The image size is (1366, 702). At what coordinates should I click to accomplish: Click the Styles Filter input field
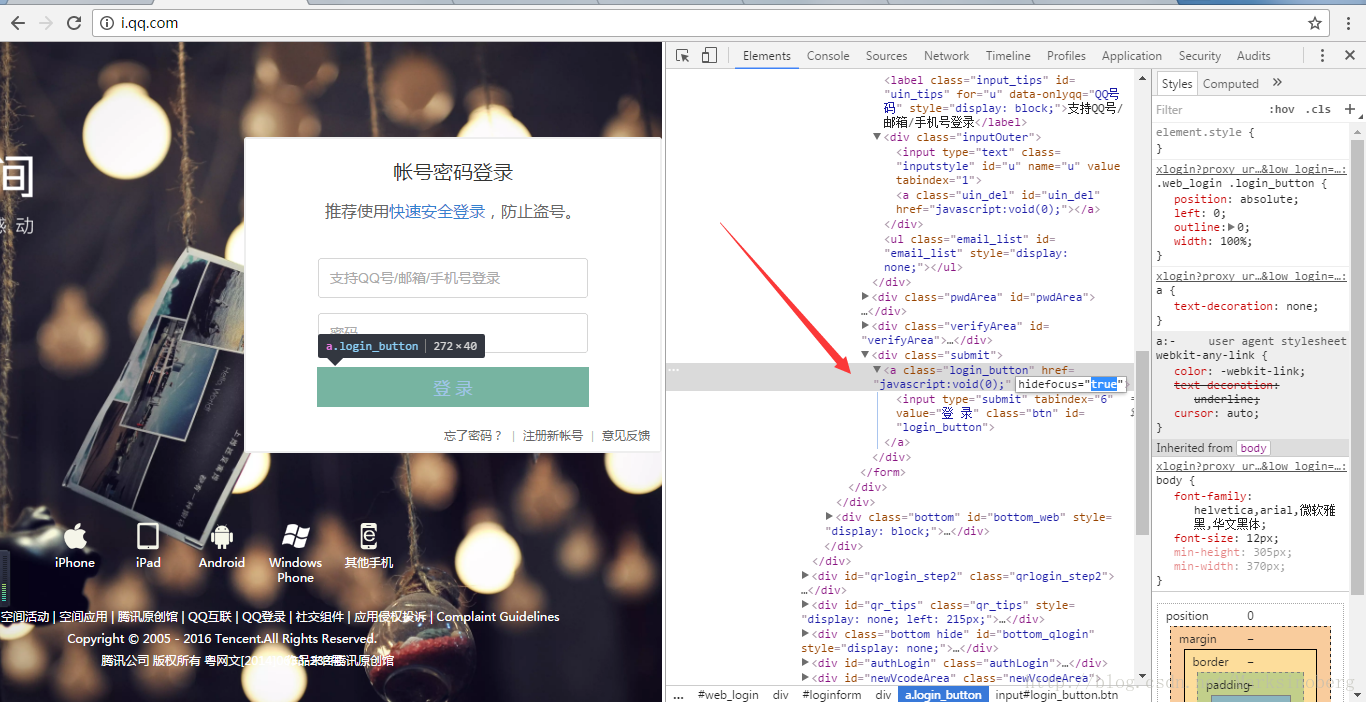1205,110
